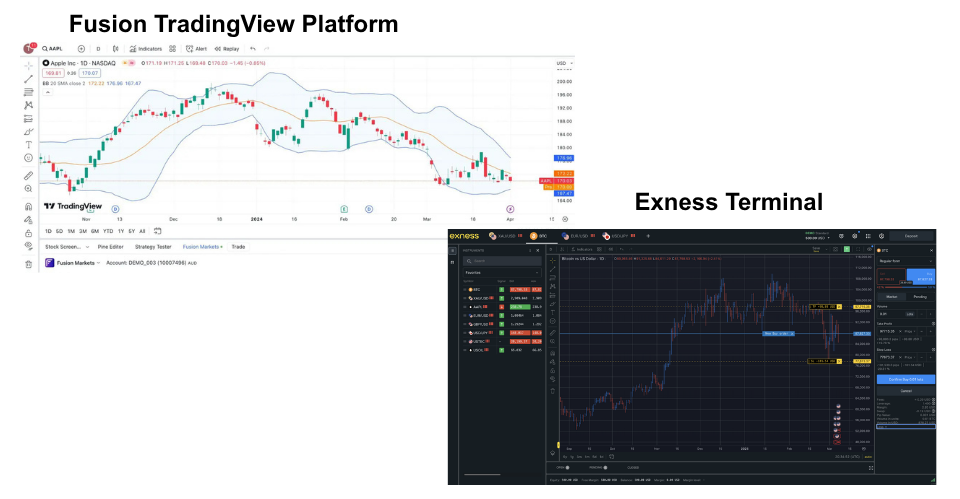Open AAPL symbol search in Fusion TradingView
The height and width of the screenshot is (499, 960).
[x=53, y=48]
